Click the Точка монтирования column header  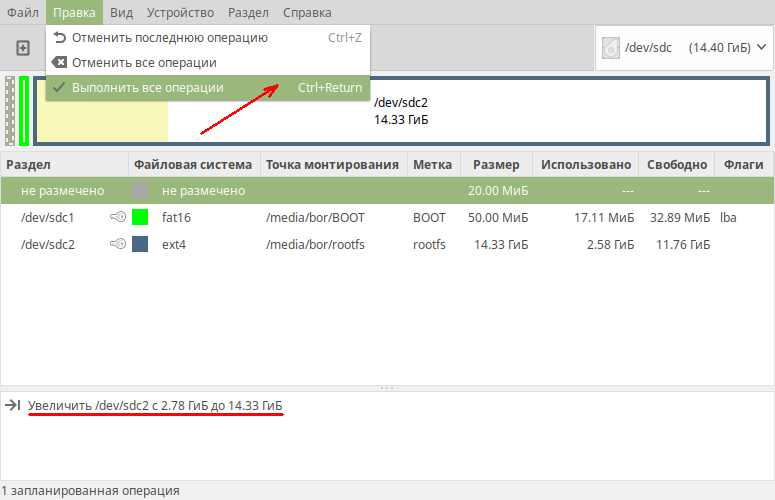click(x=334, y=165)
